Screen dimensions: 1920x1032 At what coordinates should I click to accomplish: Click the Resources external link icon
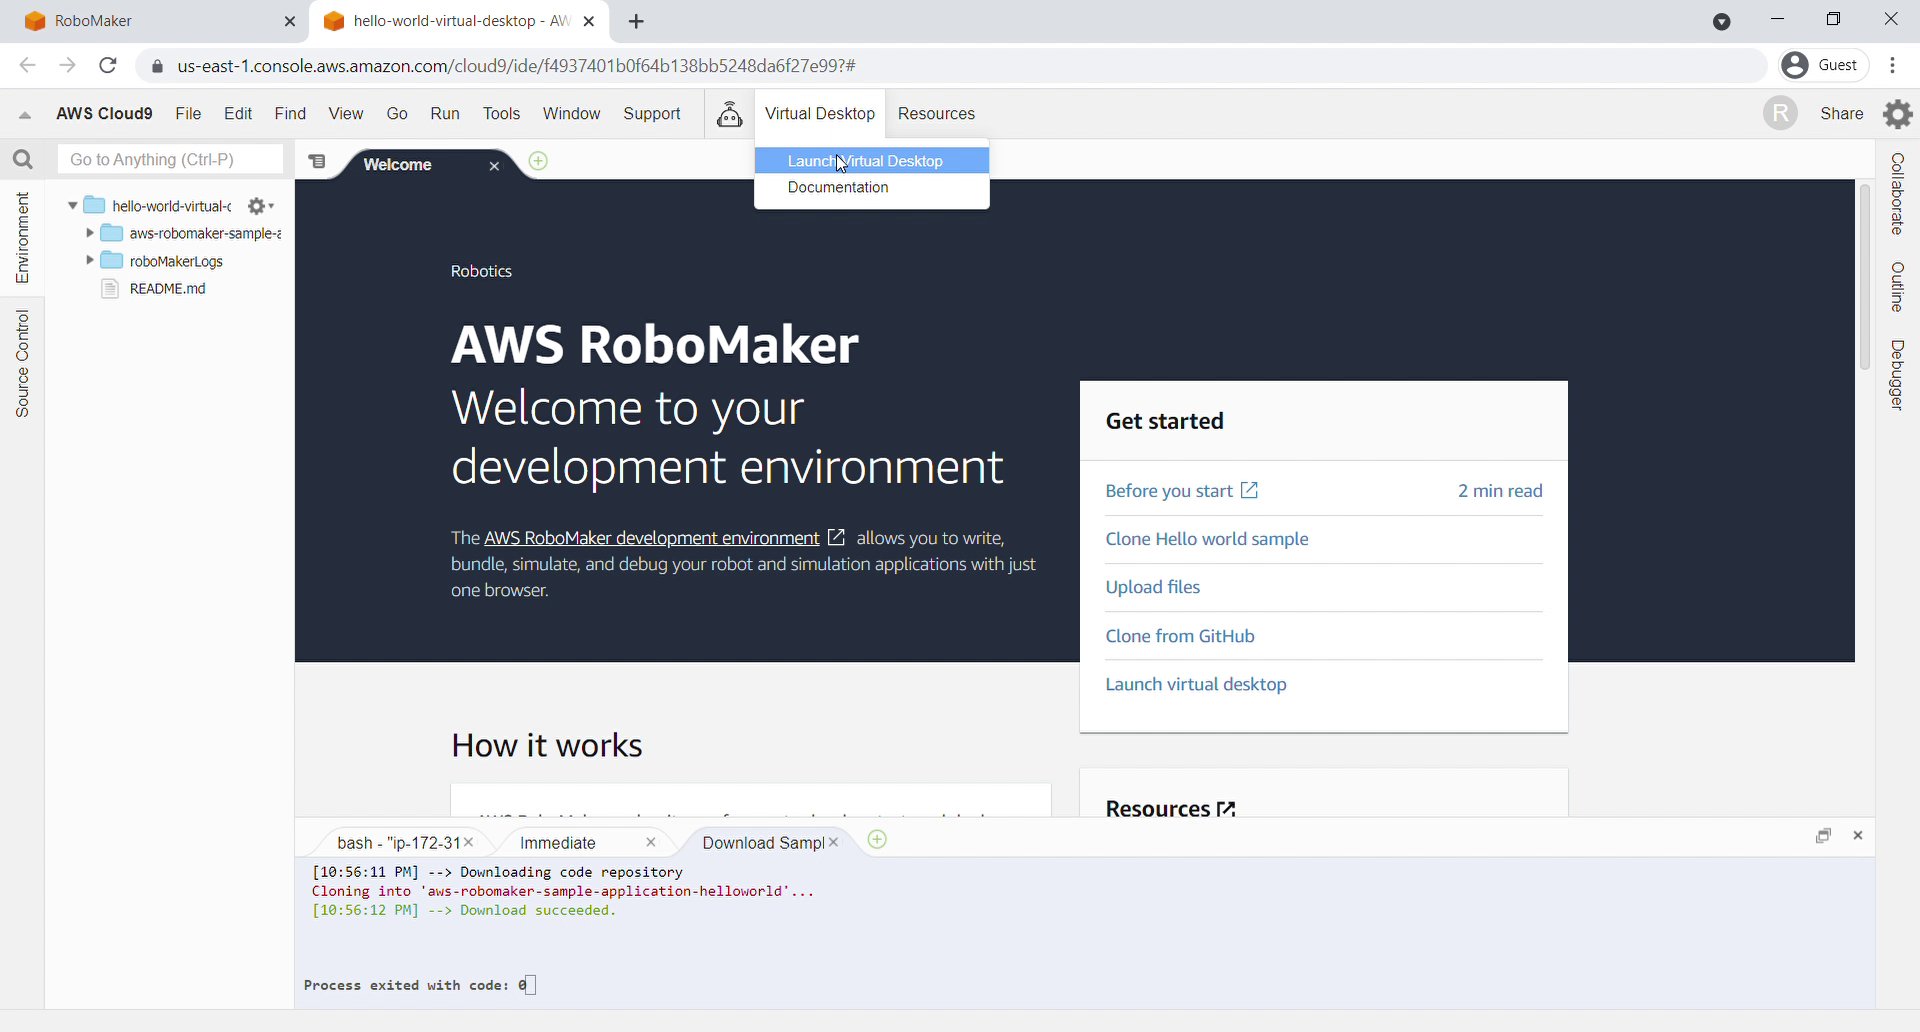[x=1227, y=809]
